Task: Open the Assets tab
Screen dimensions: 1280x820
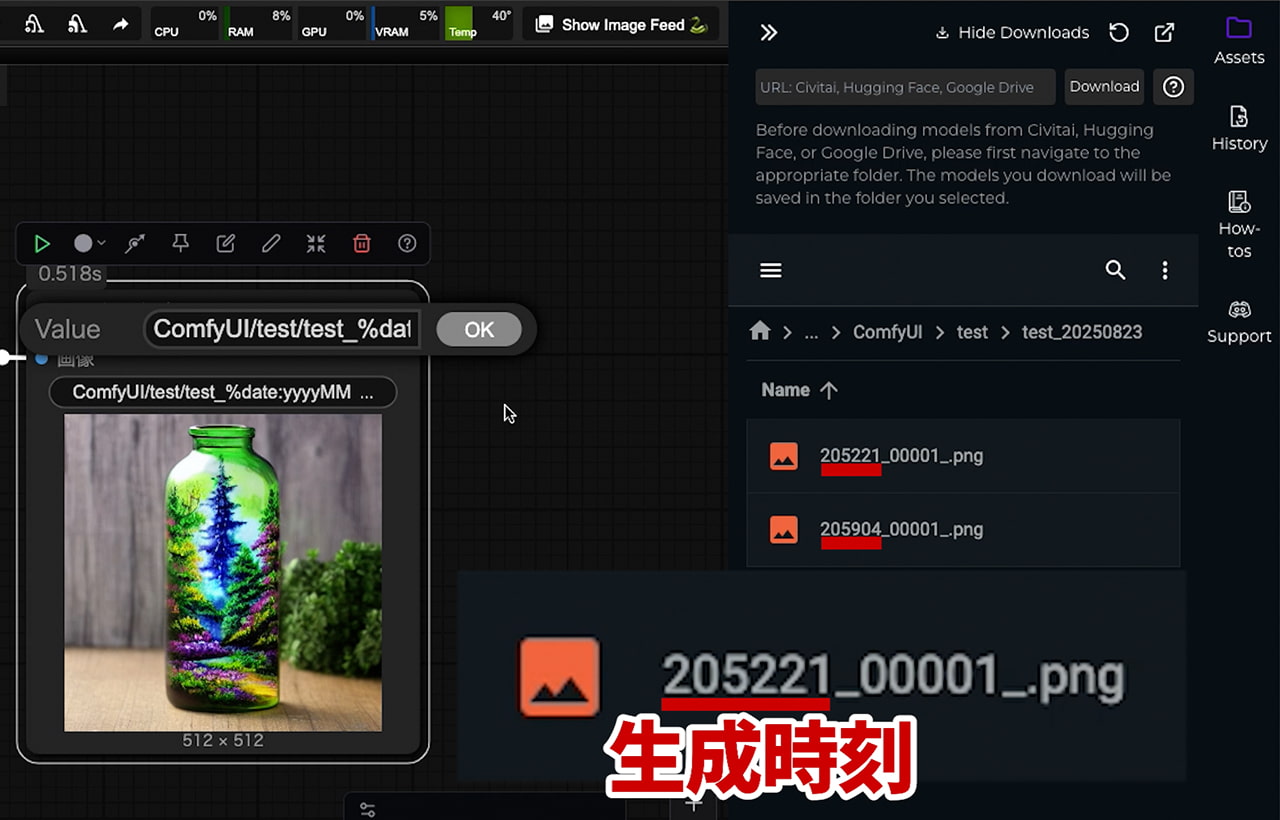Action: (1239, 40)
